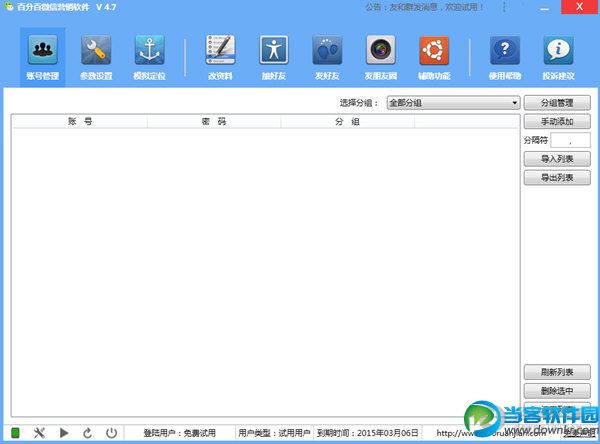Open 辅助功能 orange icon
This screenshot has height=444, width=600.
pos(434,50)
